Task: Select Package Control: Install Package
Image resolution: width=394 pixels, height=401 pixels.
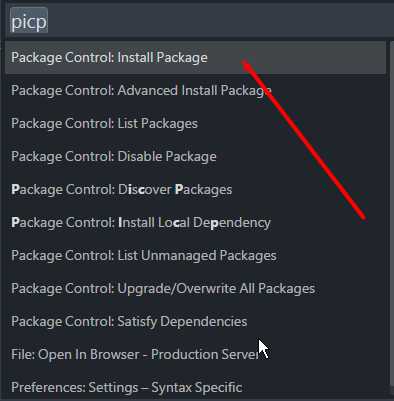Action: pyautogui.click(x=195, y=58)
